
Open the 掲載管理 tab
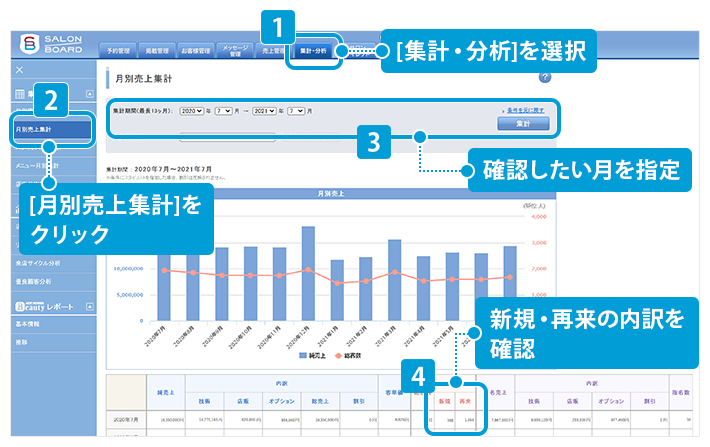(159, 50)
